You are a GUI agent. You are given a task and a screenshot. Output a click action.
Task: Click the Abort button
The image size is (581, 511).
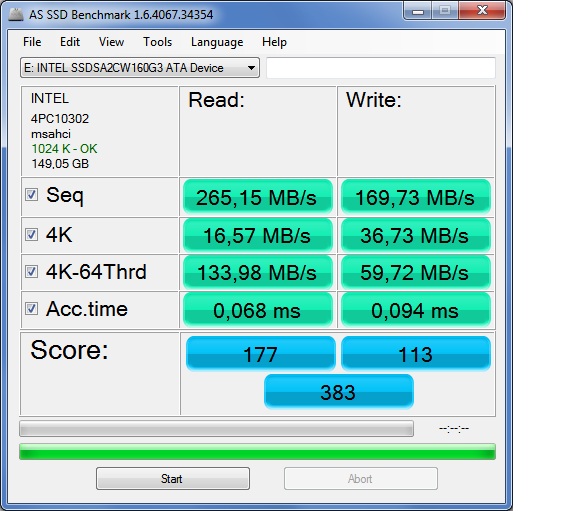361,478
